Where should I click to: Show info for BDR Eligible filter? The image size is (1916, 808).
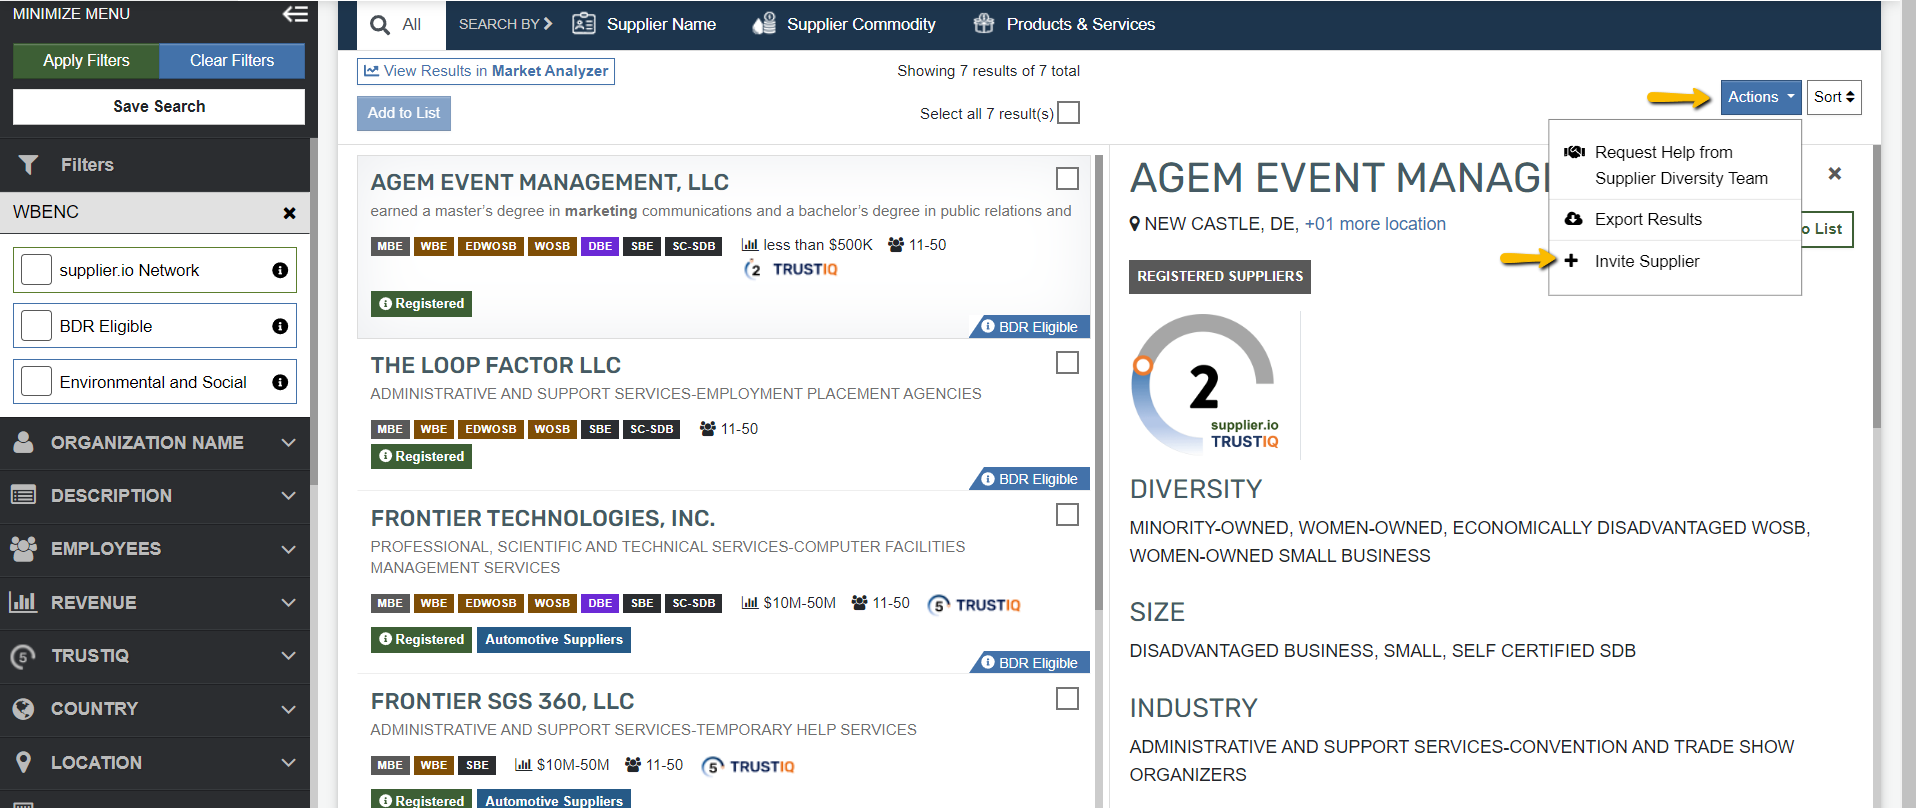[280, 326]
